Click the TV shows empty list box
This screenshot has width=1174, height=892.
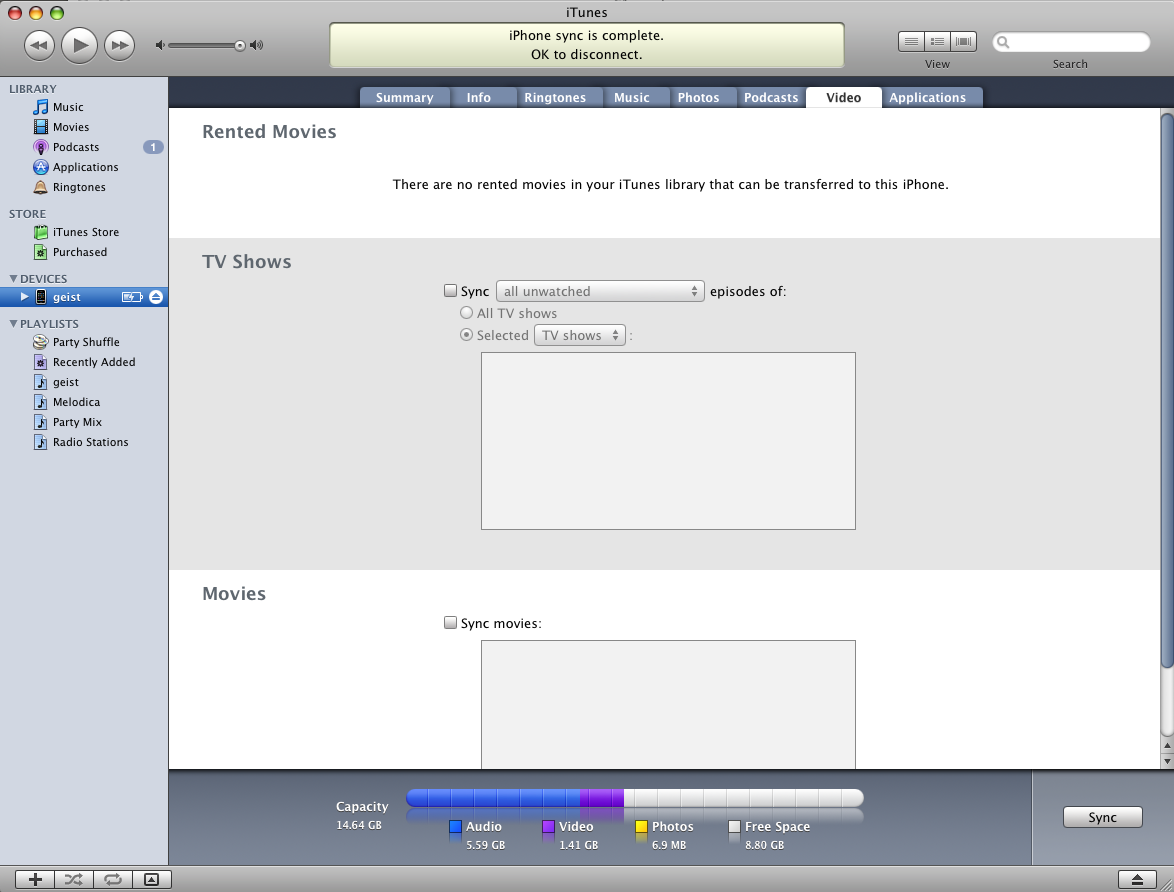click(668, 441)
